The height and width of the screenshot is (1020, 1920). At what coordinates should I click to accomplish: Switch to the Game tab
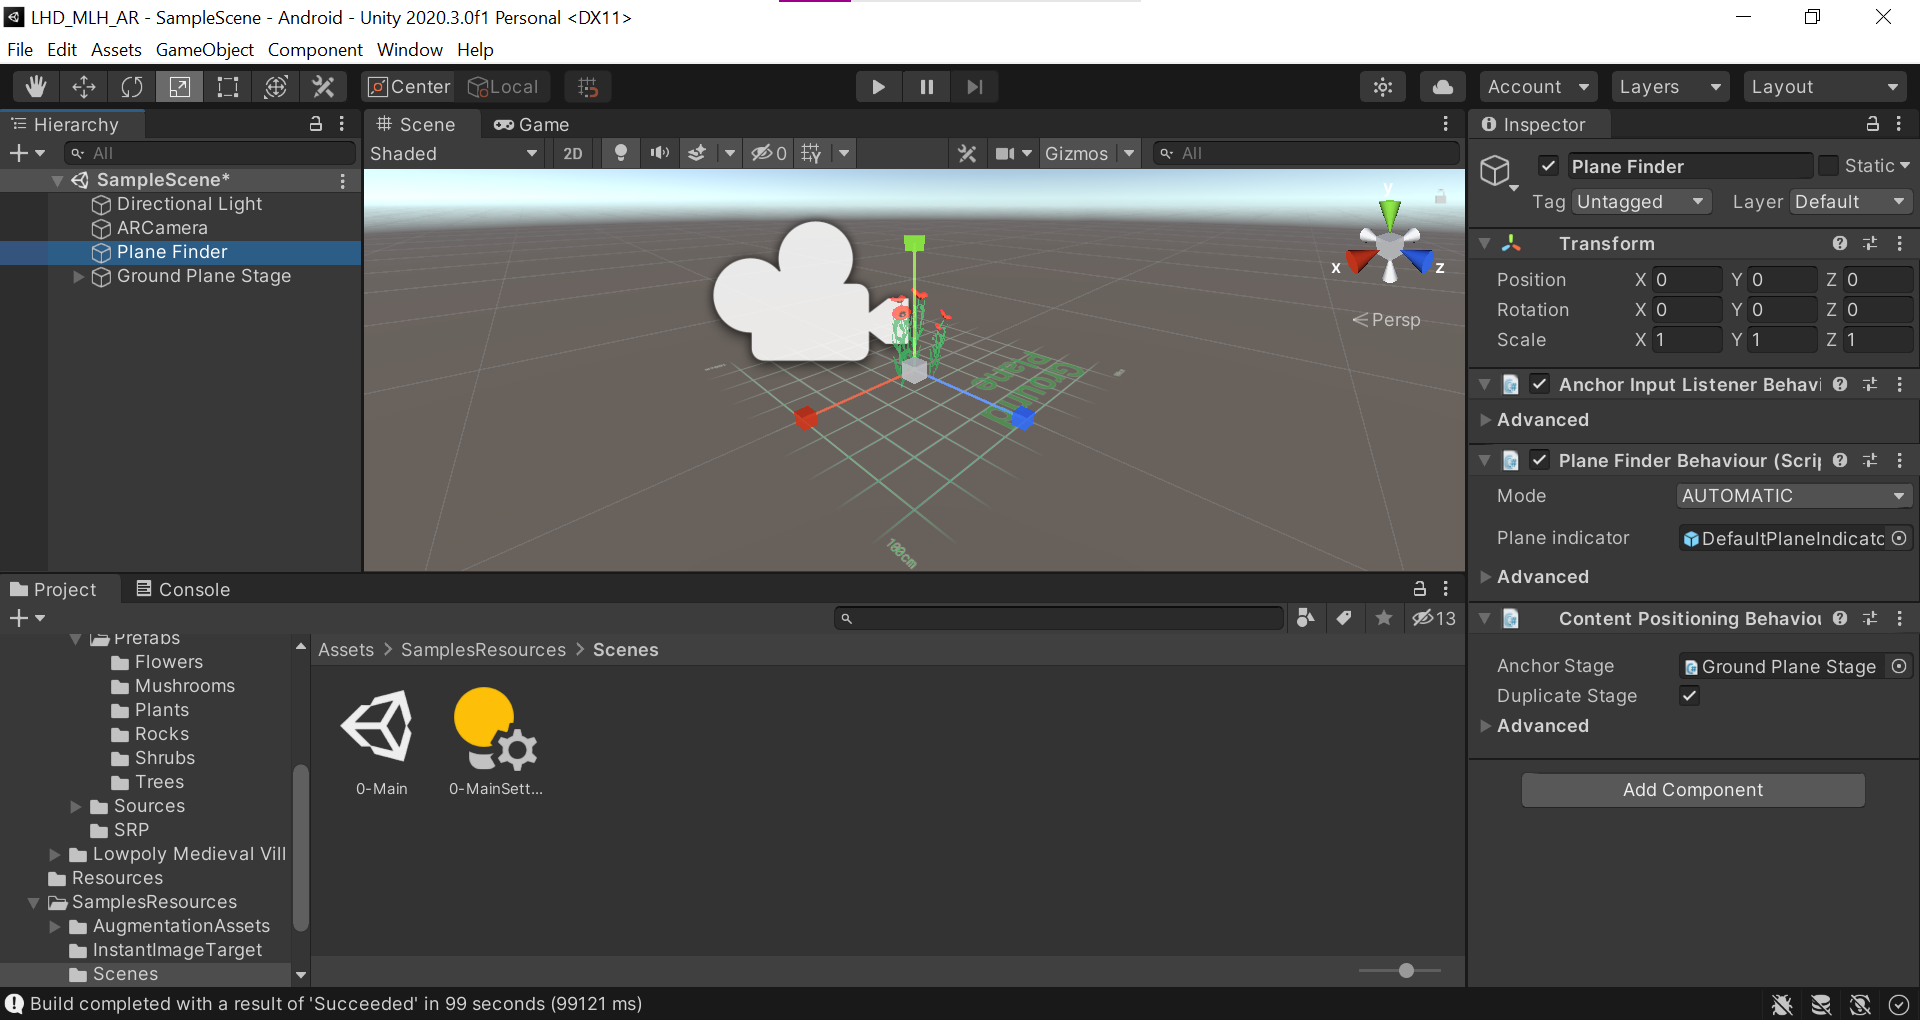coord(532,124)
